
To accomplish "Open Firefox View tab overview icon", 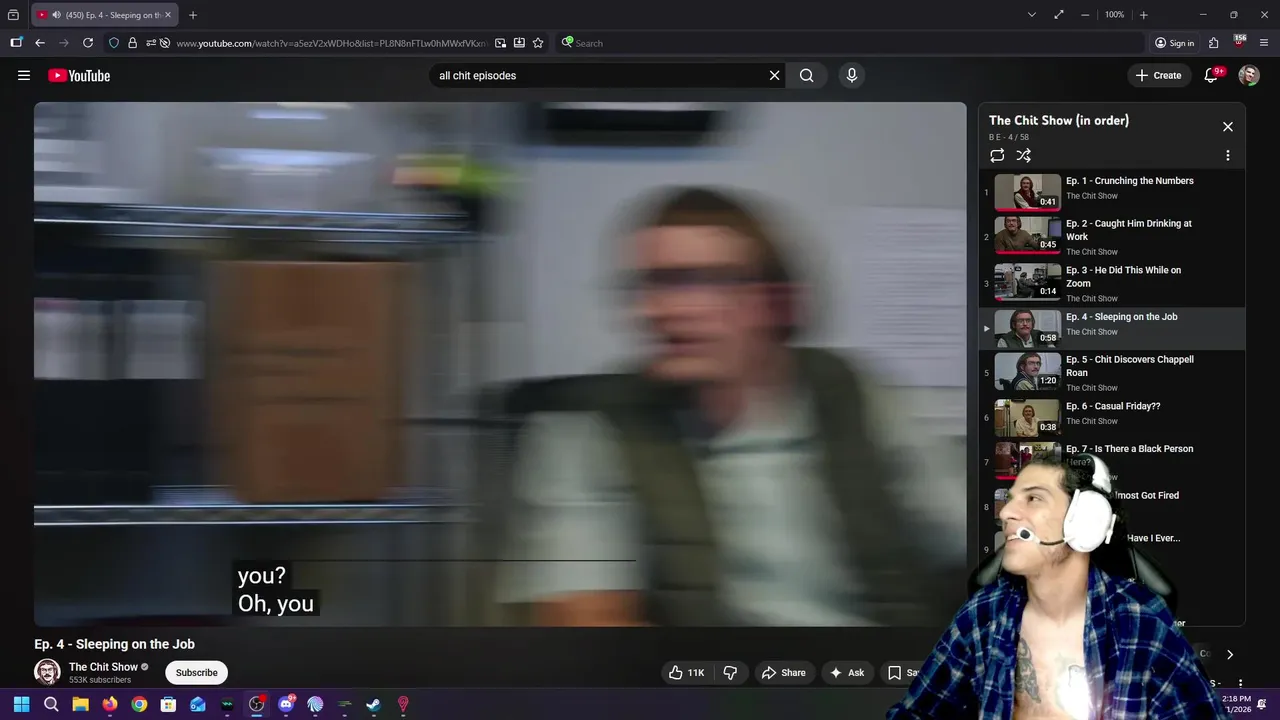I will click(13, 15).
